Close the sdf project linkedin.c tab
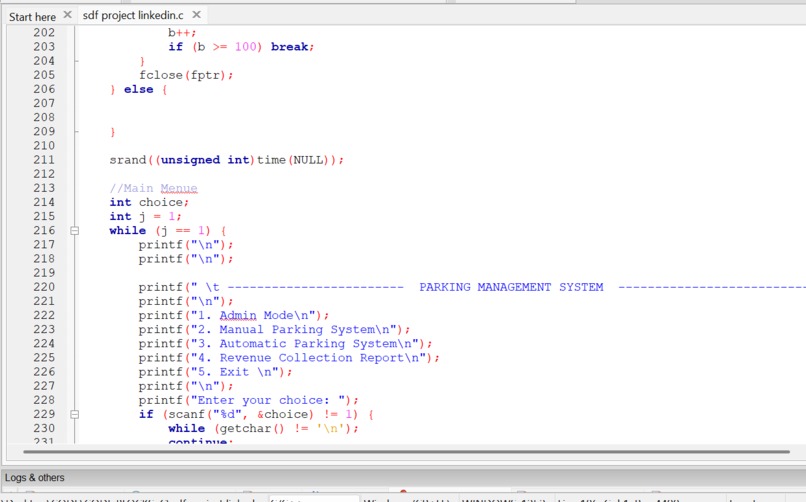Image resolution: width=806 pixels, height=502 pixels. click(196, 15)
